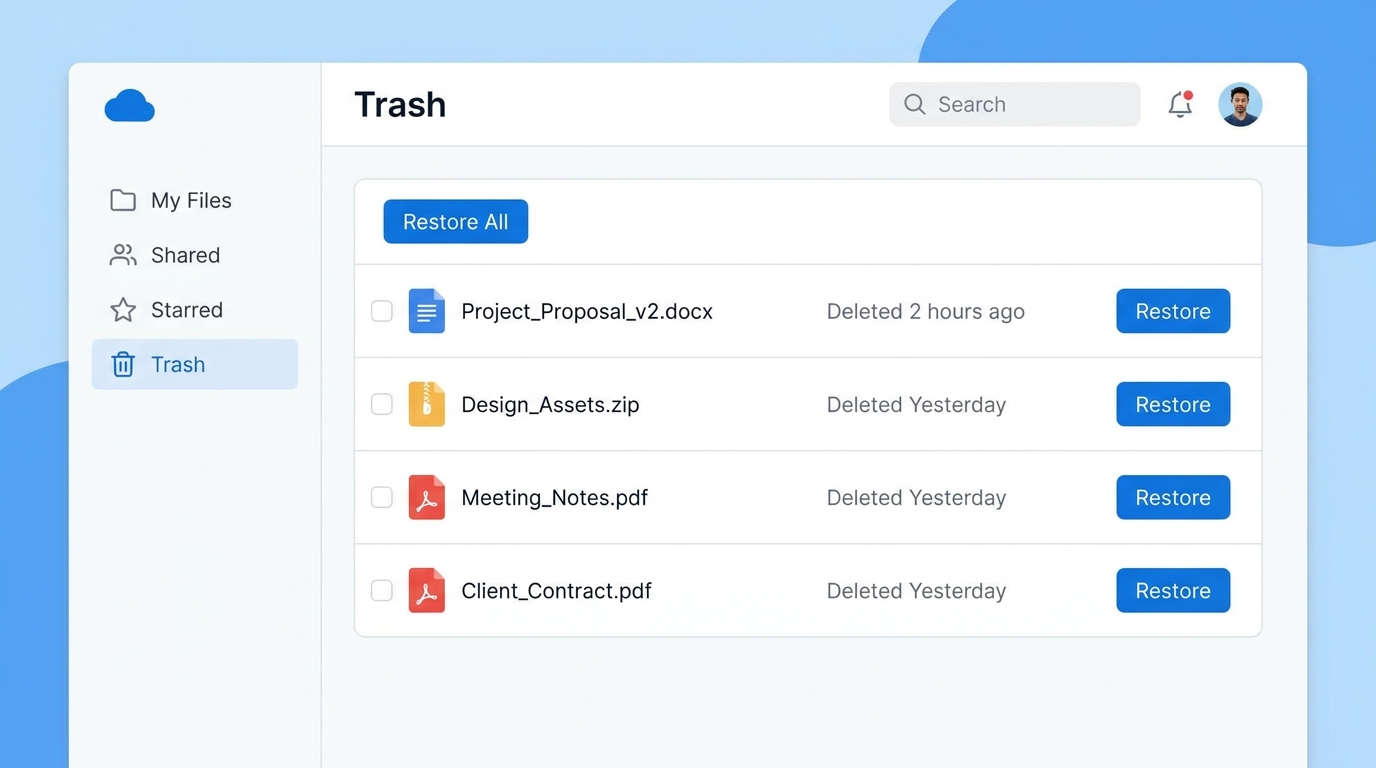Check the Meeting_Notes.pdf checkbox

pyautogui.click(x=382, y=497)
